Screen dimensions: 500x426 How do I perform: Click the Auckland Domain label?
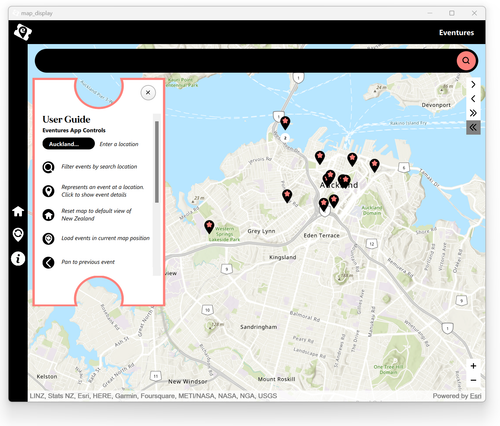click(372, 210)
